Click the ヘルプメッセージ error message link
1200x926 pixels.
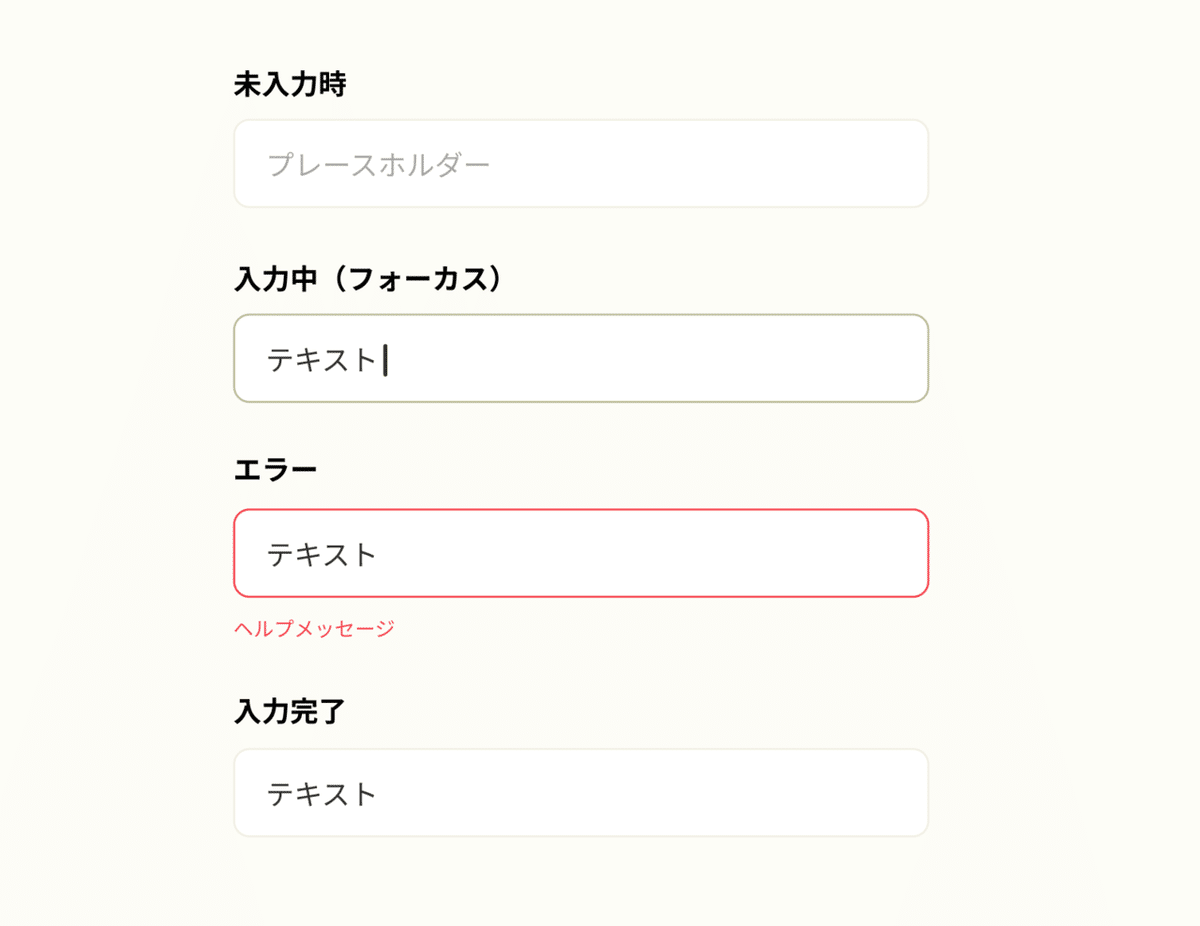pyautogui.click(x=314, y=628)
